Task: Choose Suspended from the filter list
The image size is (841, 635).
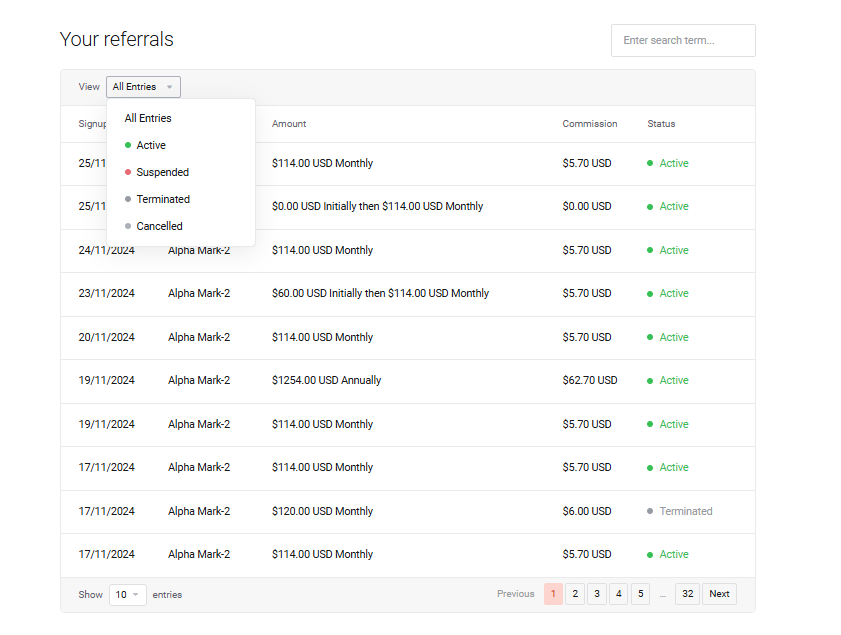Action: click(x=162, y=172)
